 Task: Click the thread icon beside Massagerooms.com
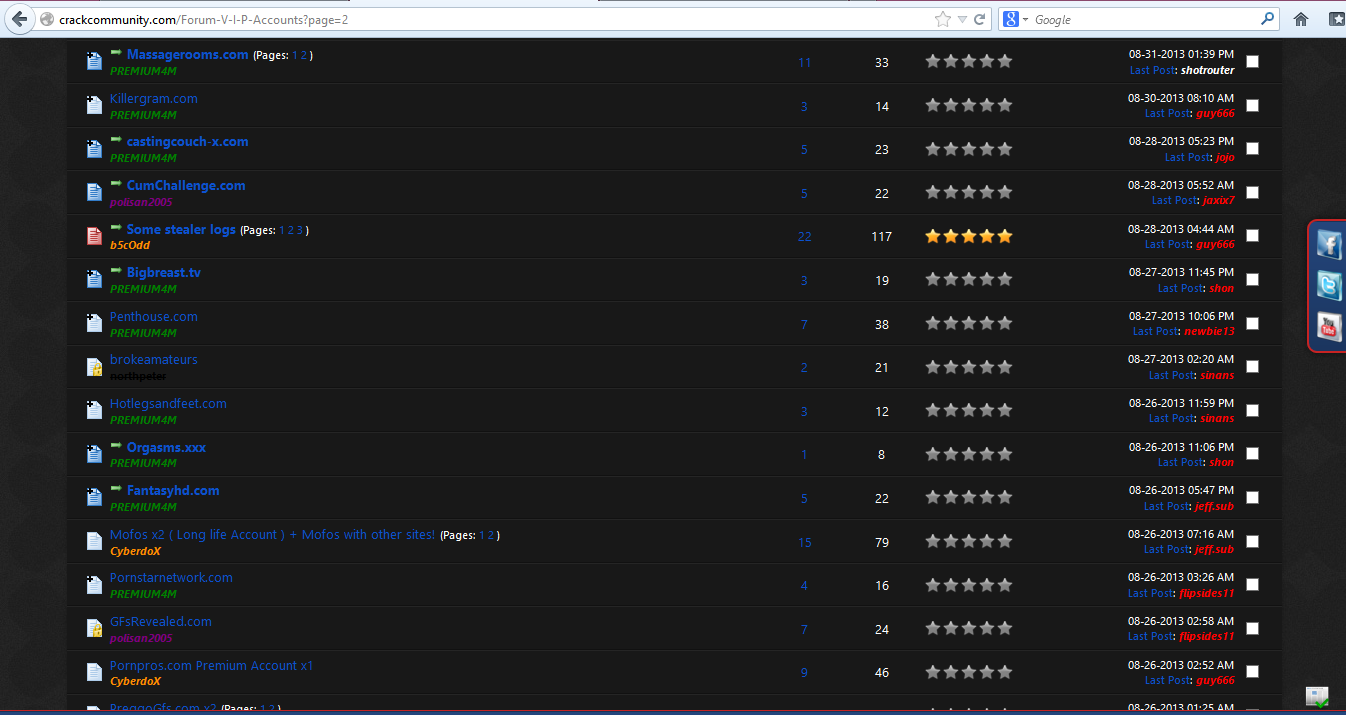pyautogui.click(x=94, y=61)
